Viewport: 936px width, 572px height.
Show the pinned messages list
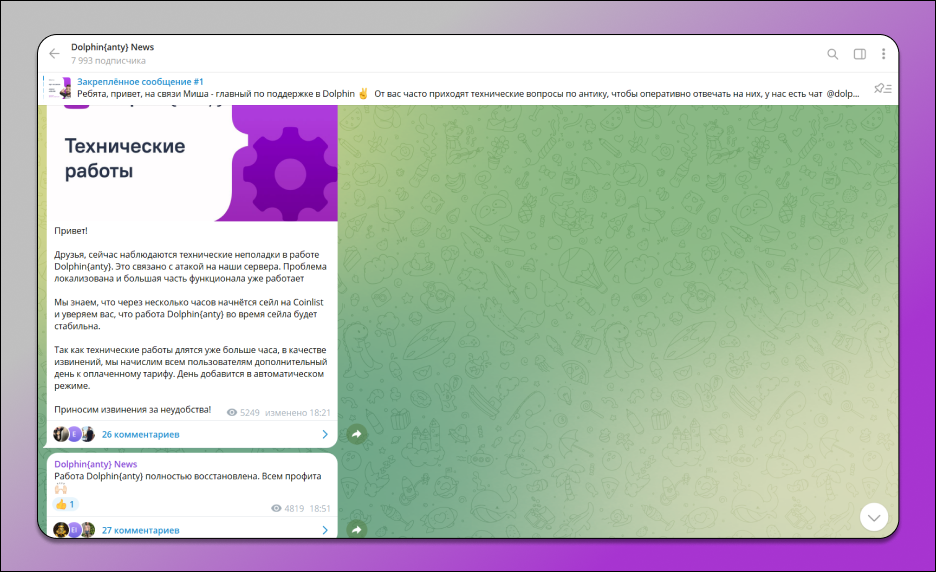point(882,88)
